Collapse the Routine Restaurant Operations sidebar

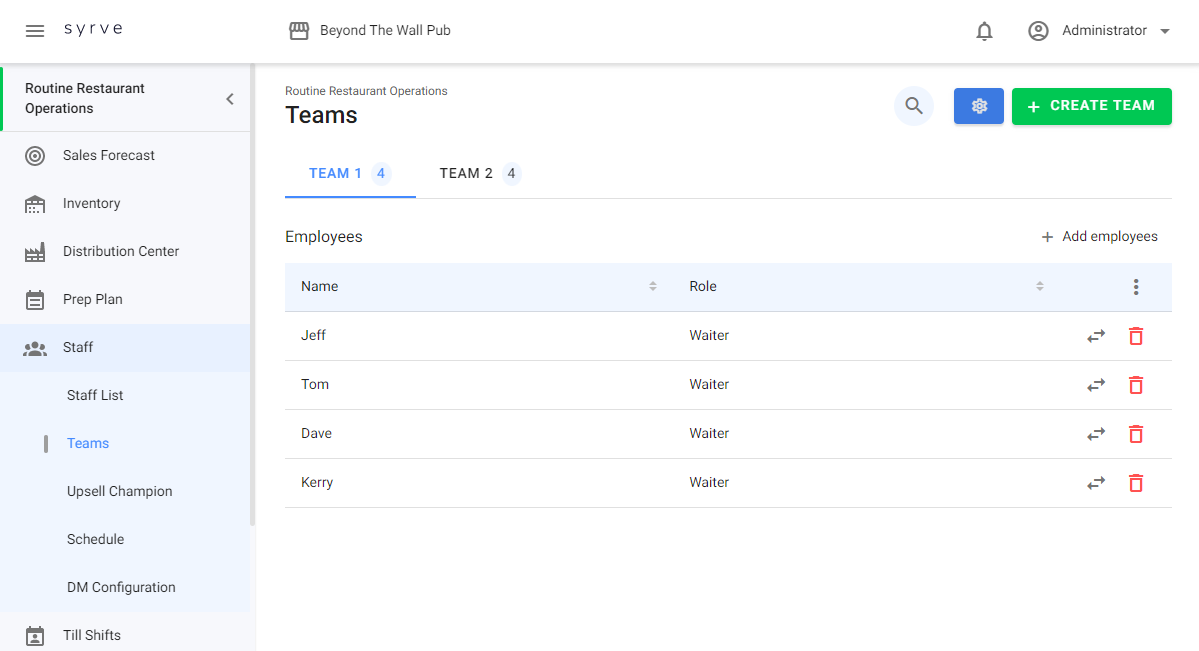pyautogui.click(x=230, y=99)
